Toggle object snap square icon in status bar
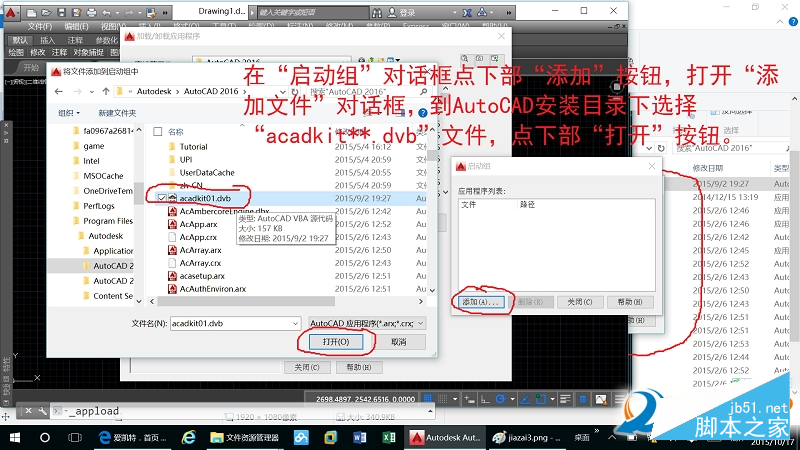The height and width of the screenshot is (450, 800). point(540,399)
